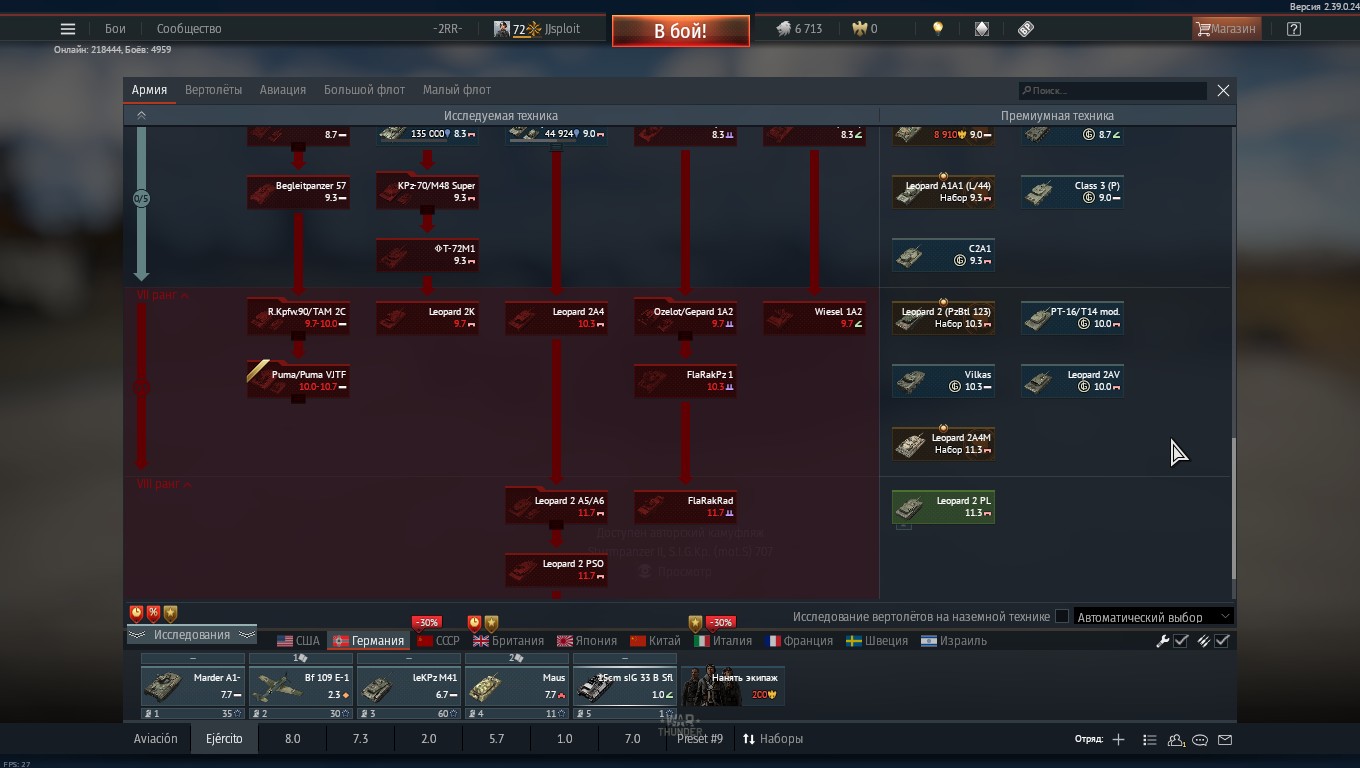Click the percent discount booster icon

(x=154, y=613)
